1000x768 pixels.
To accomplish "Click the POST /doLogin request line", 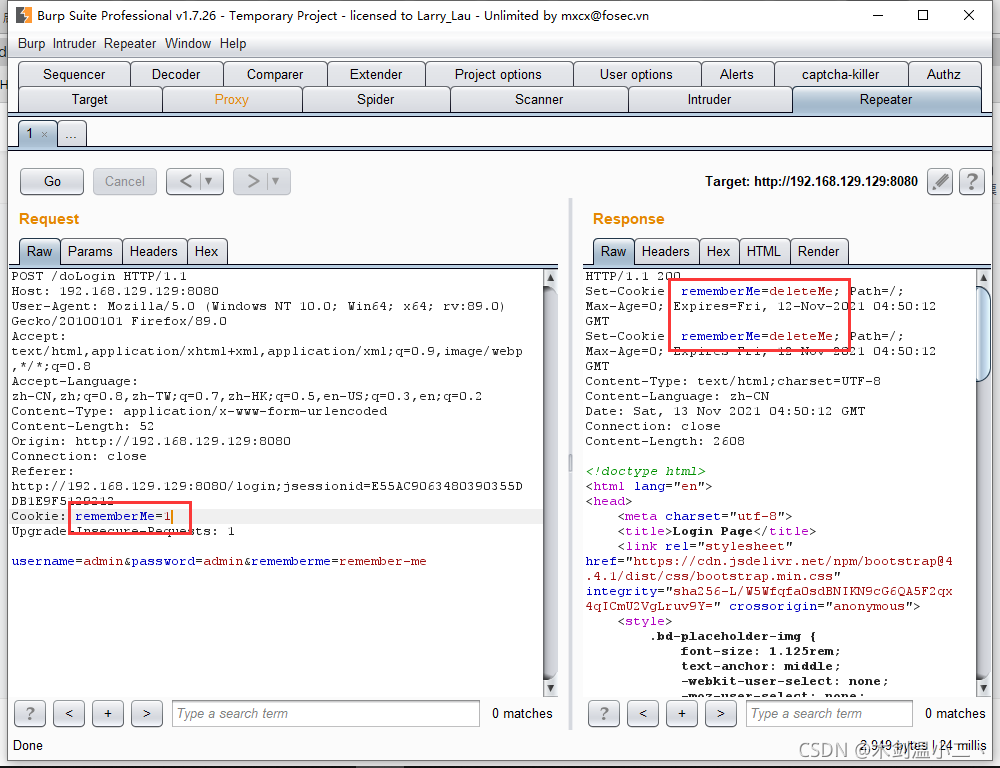I will [x=99, y=276].
